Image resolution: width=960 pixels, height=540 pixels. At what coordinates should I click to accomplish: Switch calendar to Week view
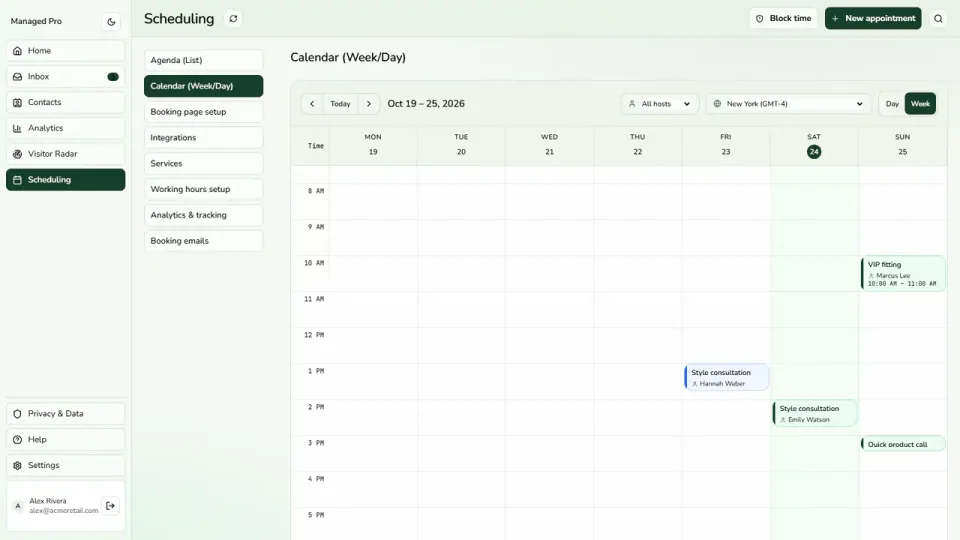(x=920, y=103)
